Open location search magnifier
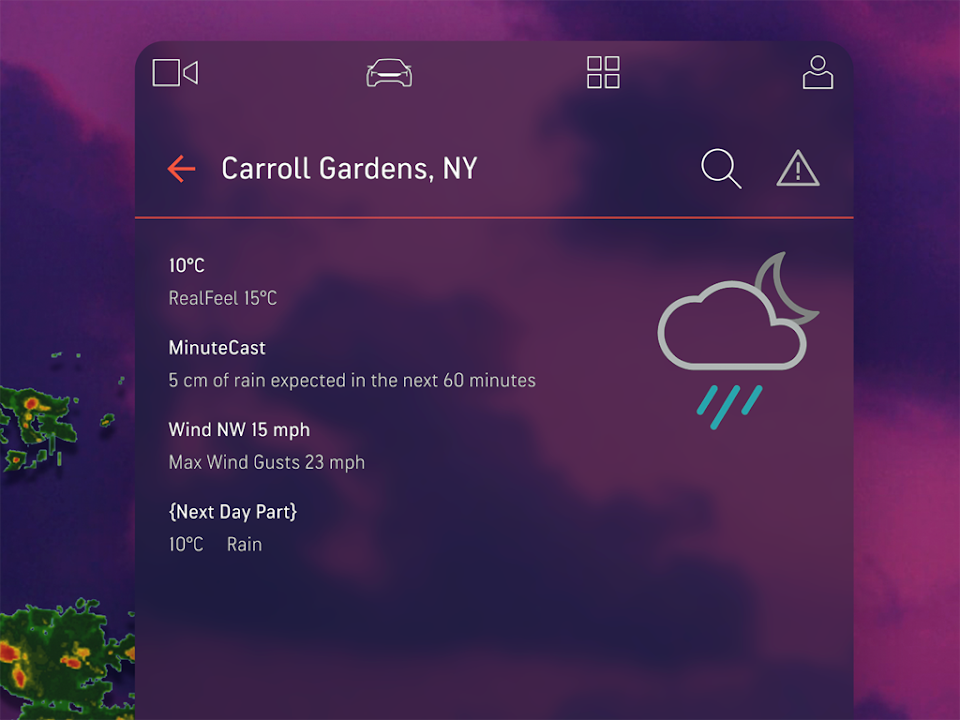The height and width of the screenshot is (720, 960). tap(721, 168)
